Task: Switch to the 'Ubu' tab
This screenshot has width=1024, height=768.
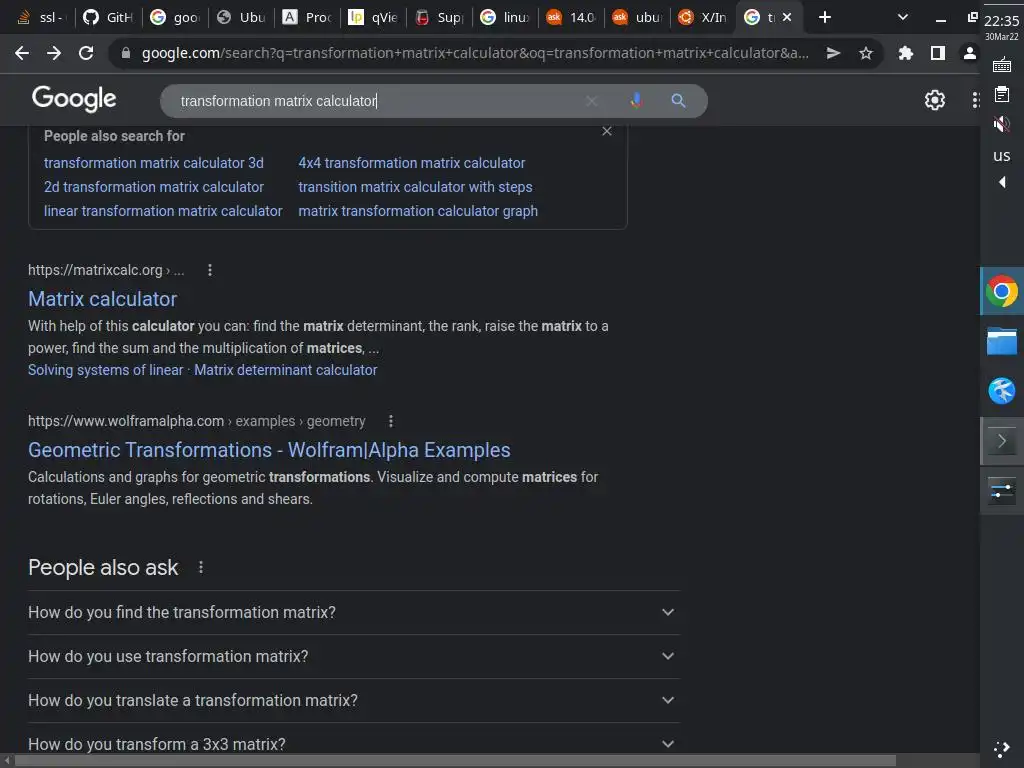Action: [241, 17]
